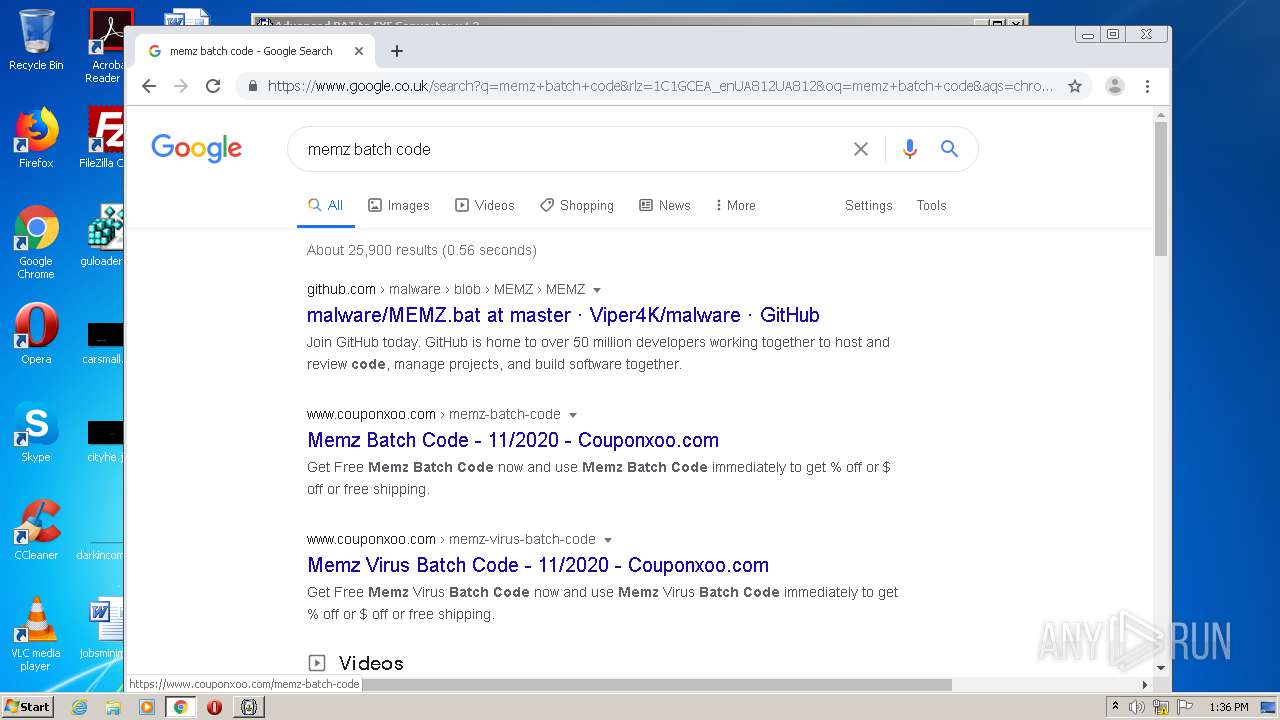
Task: Expand the More search options
Action: tap(735, 205)
